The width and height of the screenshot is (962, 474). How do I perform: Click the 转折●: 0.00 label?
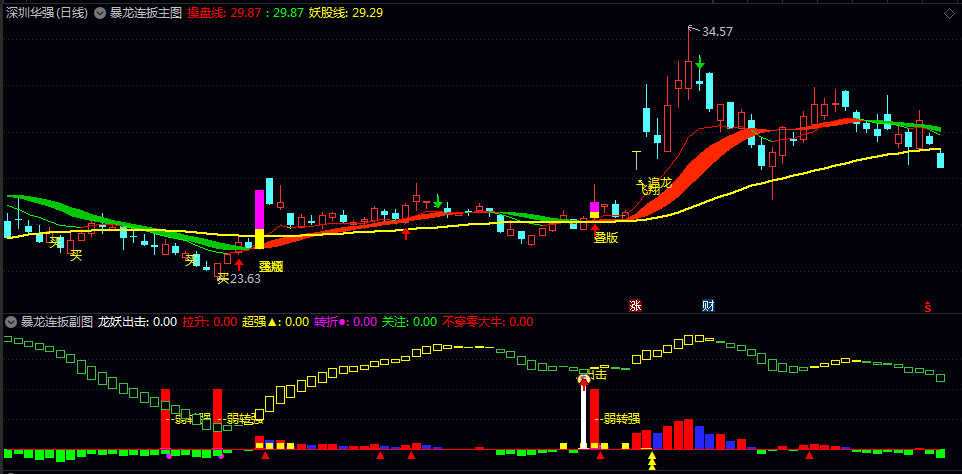pos(345,322)
